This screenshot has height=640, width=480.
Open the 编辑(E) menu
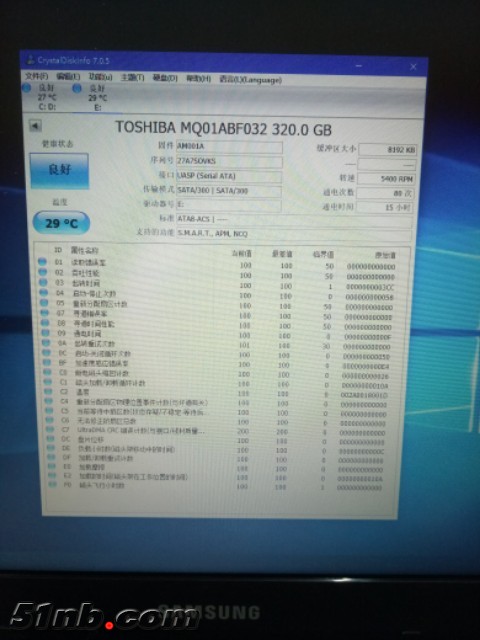click(x=68, y=77)
